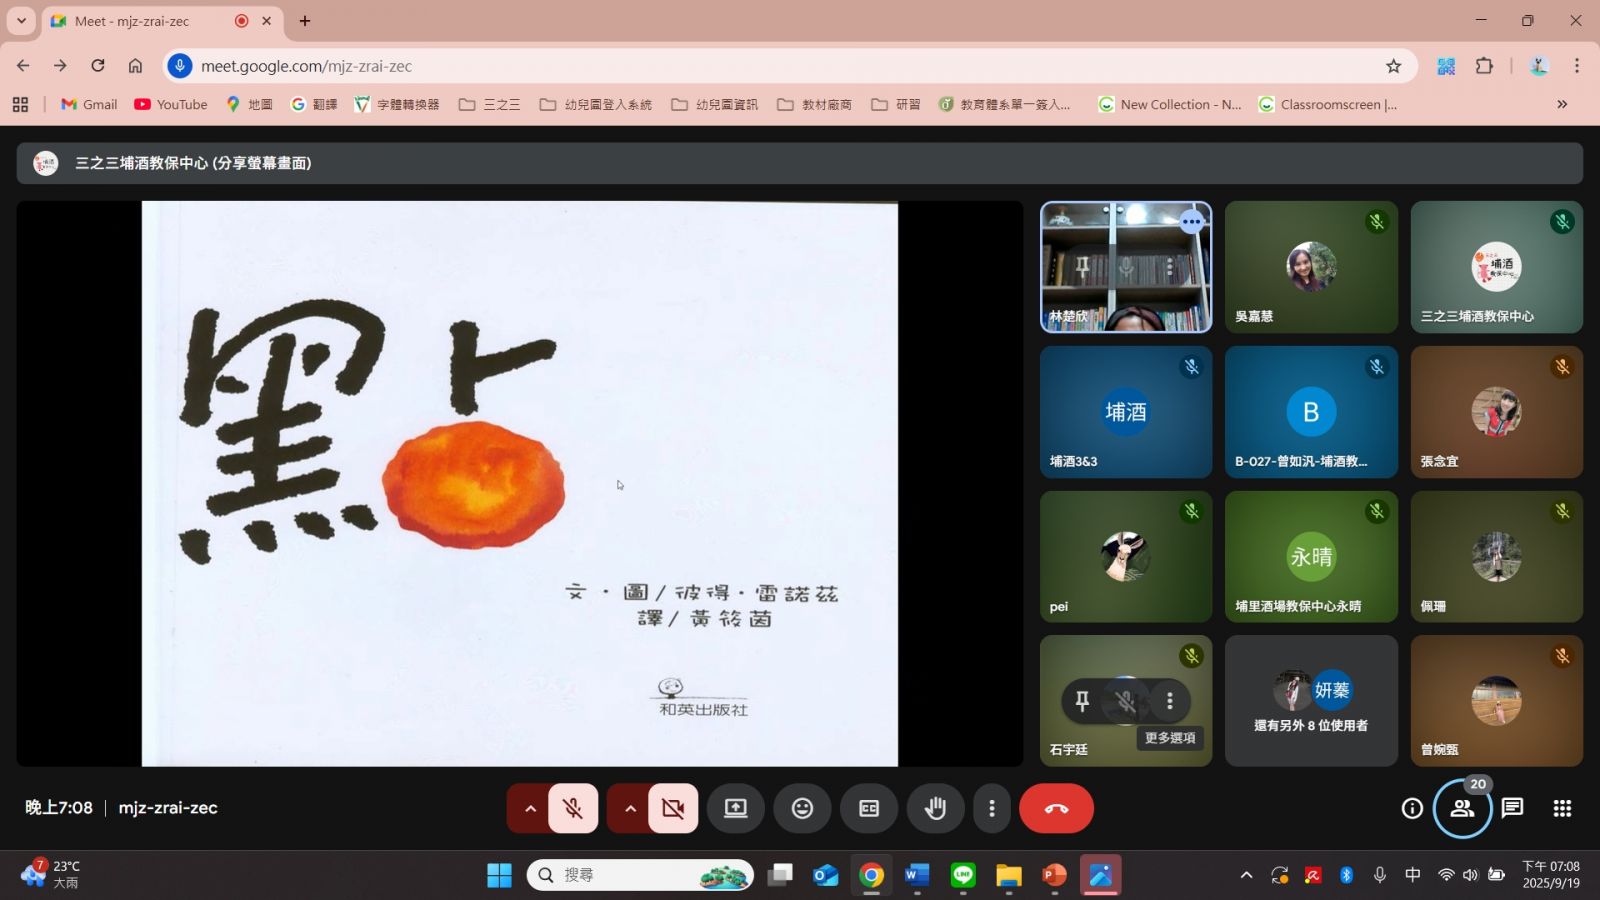Toggle the microphone mute button
1600x900 pixels.
[573, 808]
